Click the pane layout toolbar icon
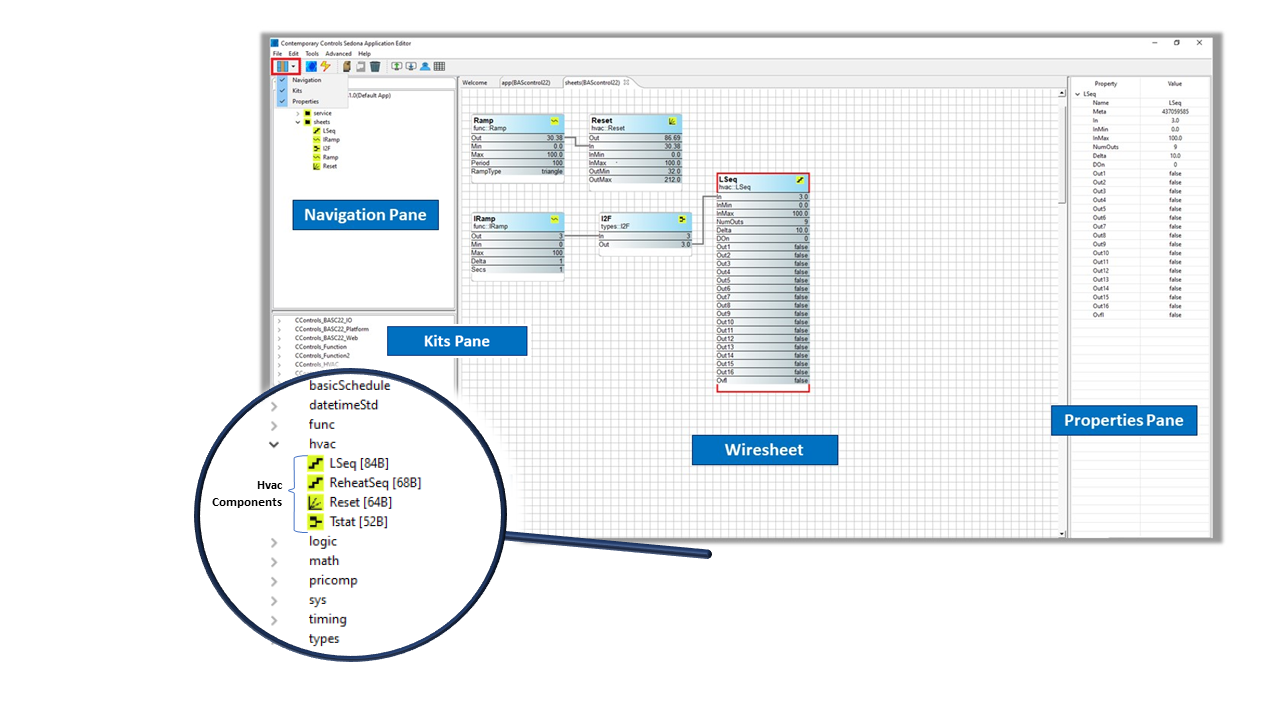1280x720 pixels. (280, 66)
